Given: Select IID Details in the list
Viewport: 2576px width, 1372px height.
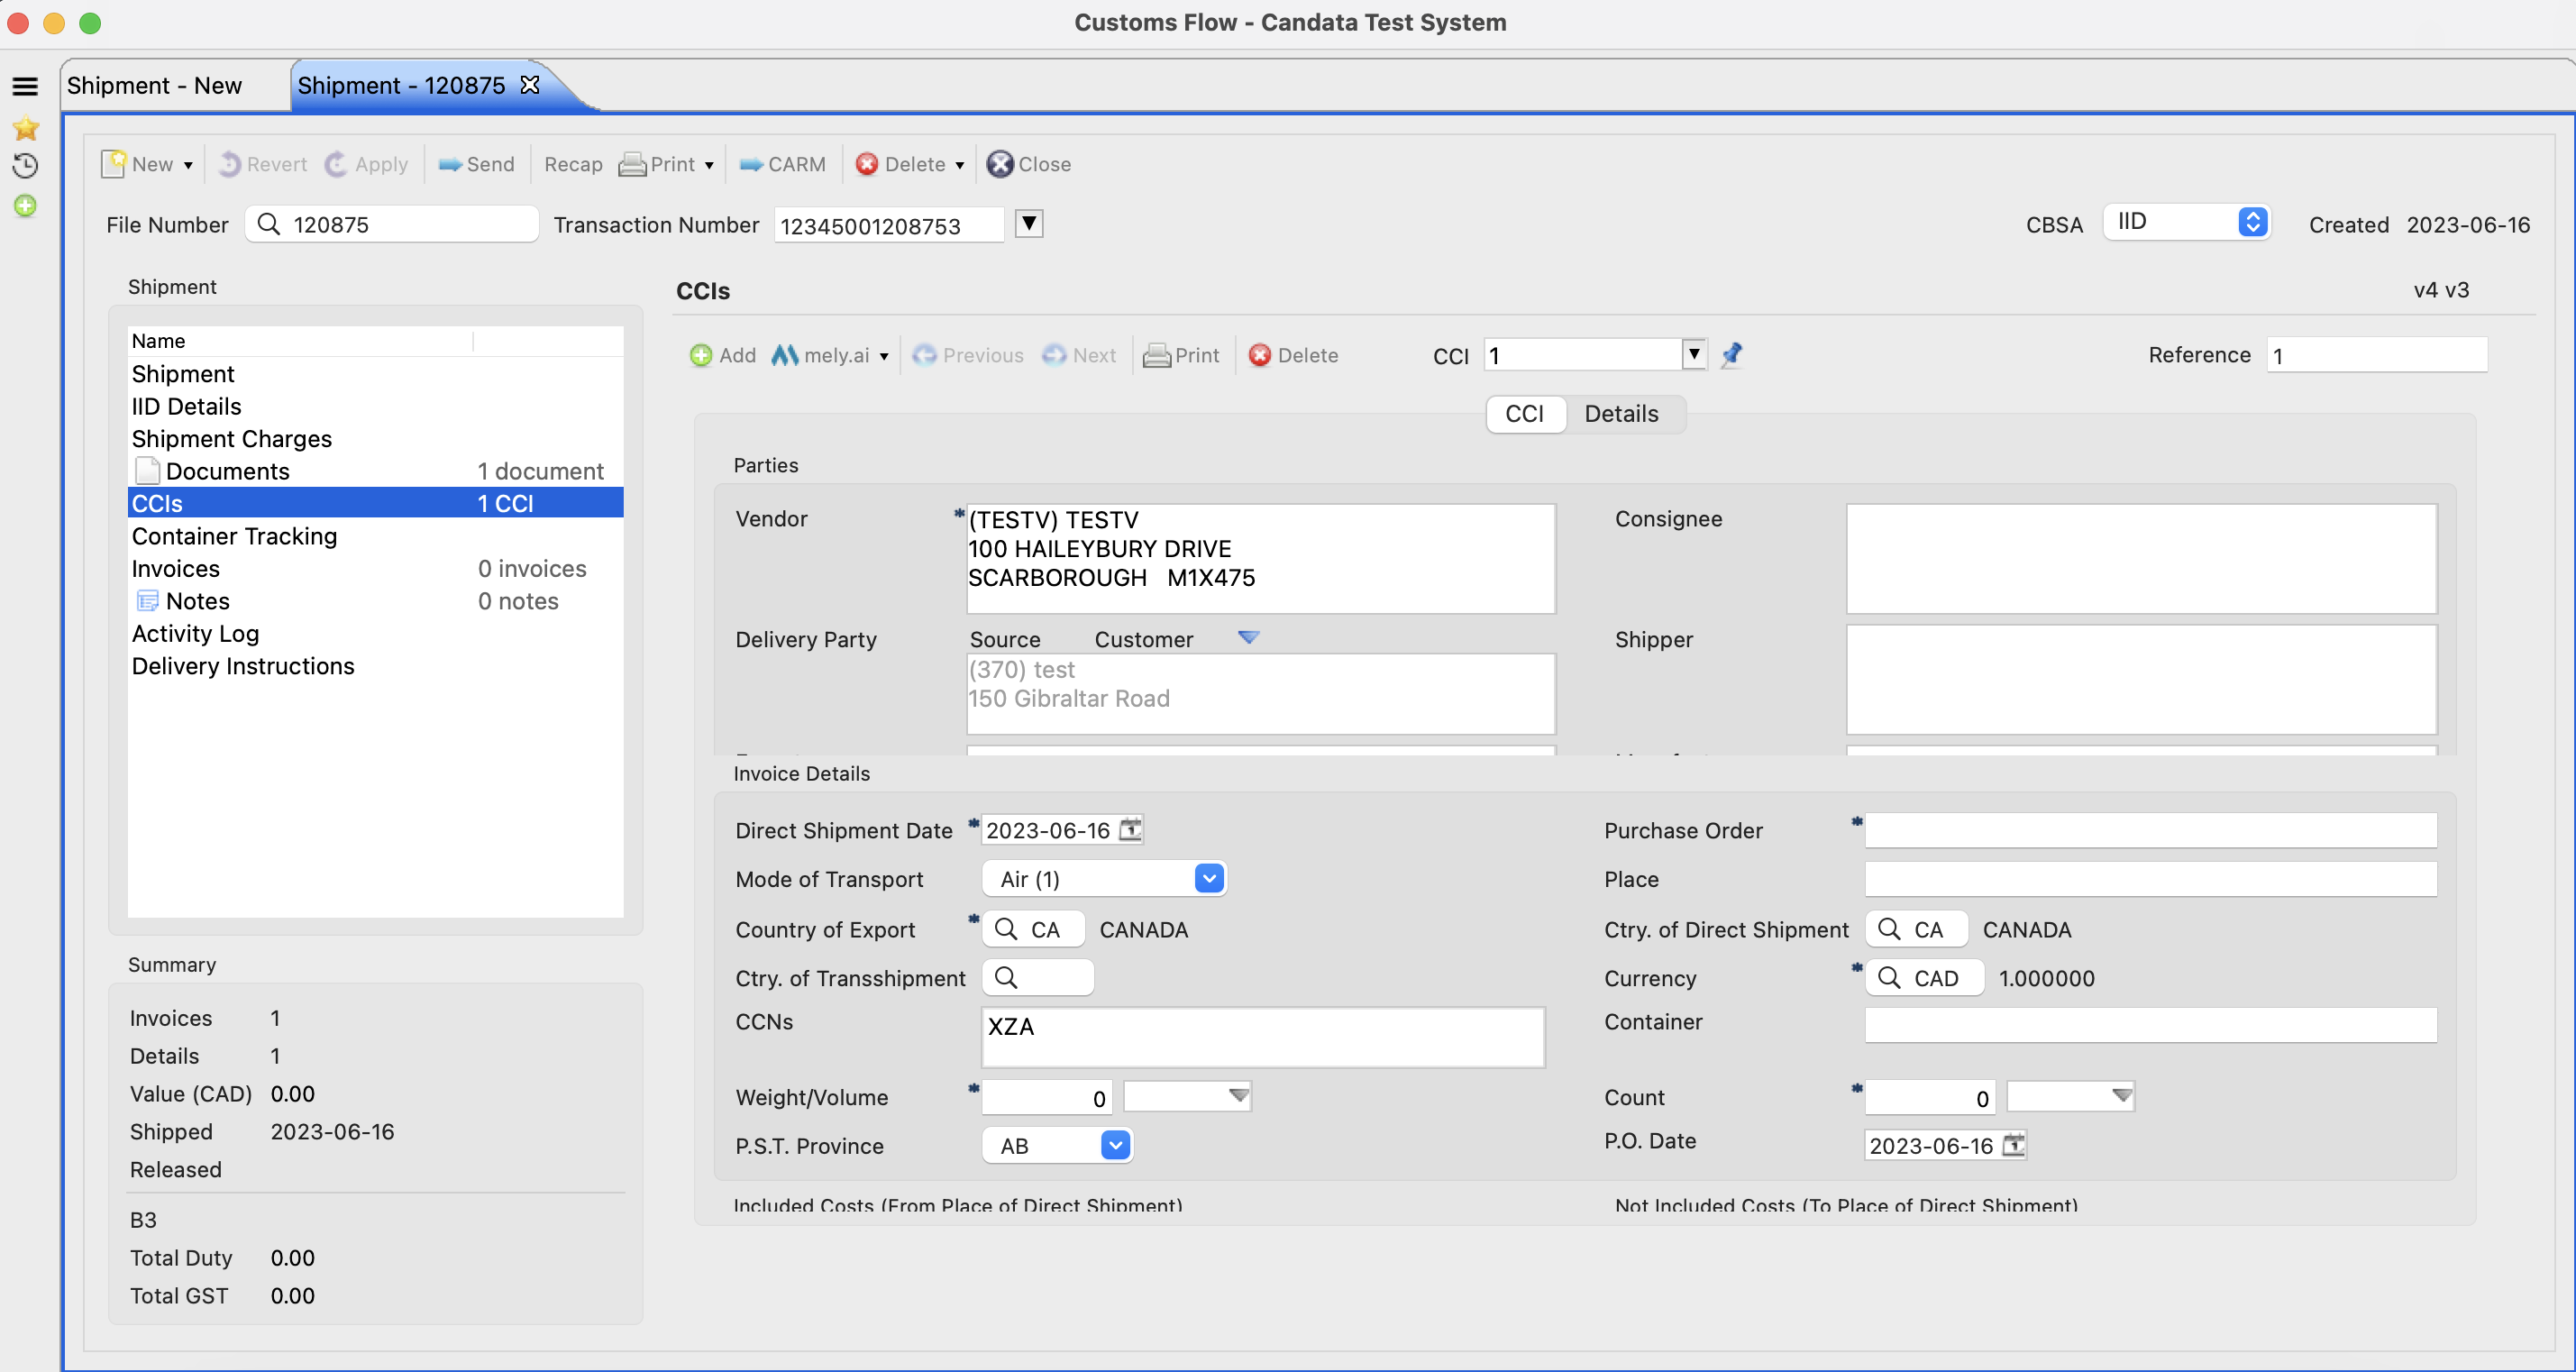Looking at the screenshot, I should click(x=375, y=406).
